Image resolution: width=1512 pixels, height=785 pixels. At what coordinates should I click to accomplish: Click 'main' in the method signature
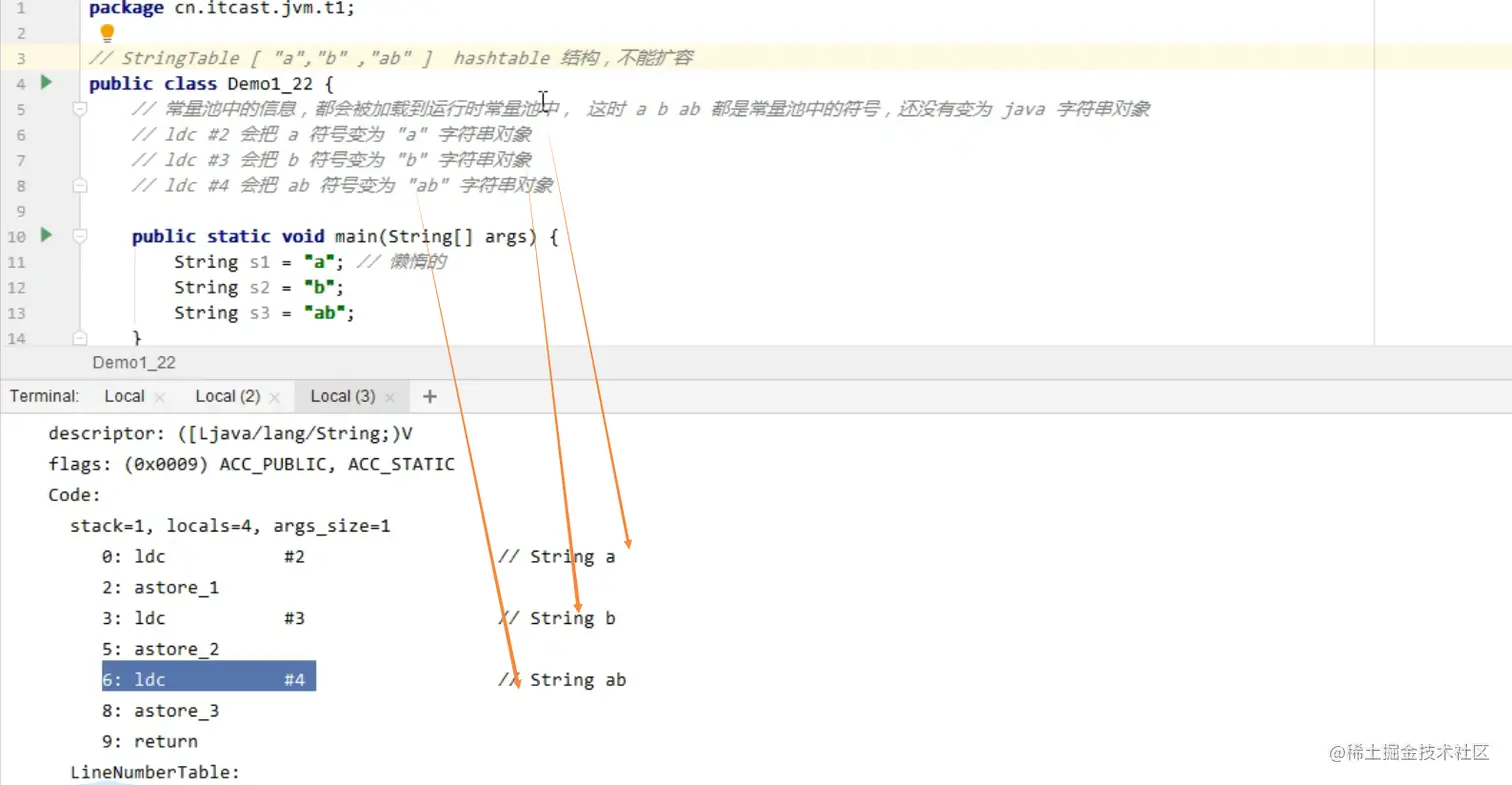[x=357, y=236]
